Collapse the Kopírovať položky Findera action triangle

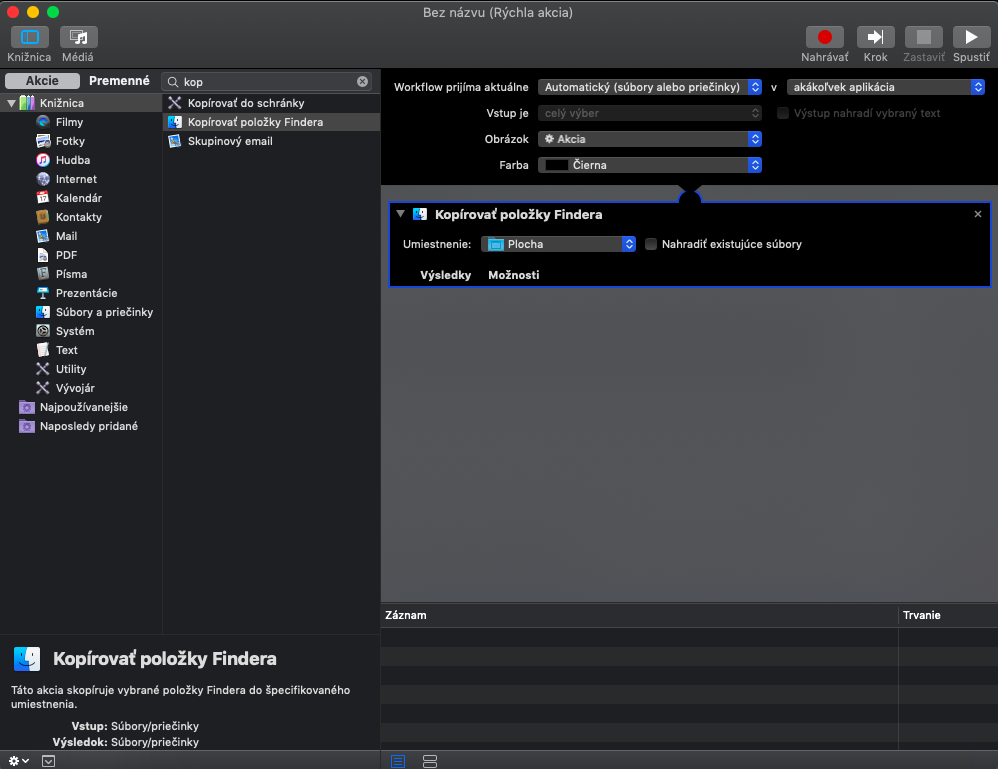(400, 214)
